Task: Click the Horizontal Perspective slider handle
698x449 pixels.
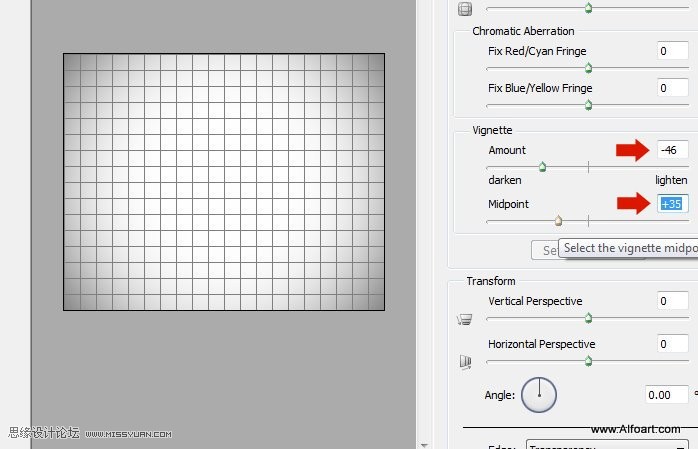Action: (588, 361)
